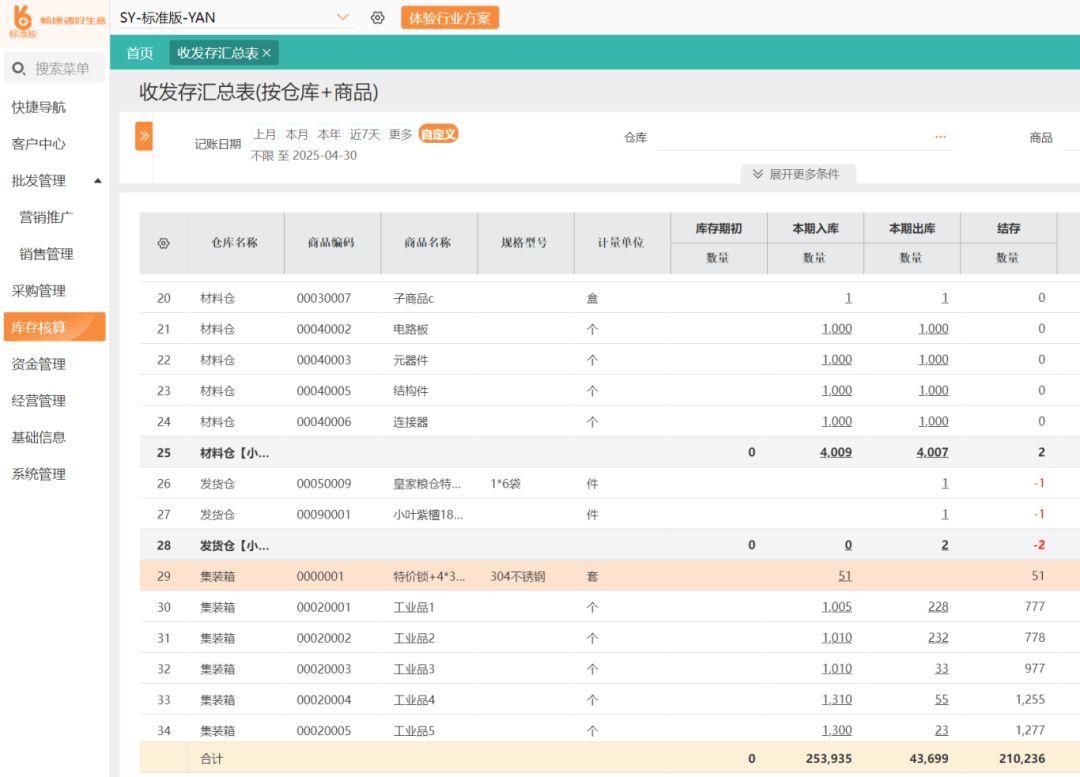Screen dimensions: 1080x777
Task: Select the 自定义 date filter option
Action: [x=439, y=133]
